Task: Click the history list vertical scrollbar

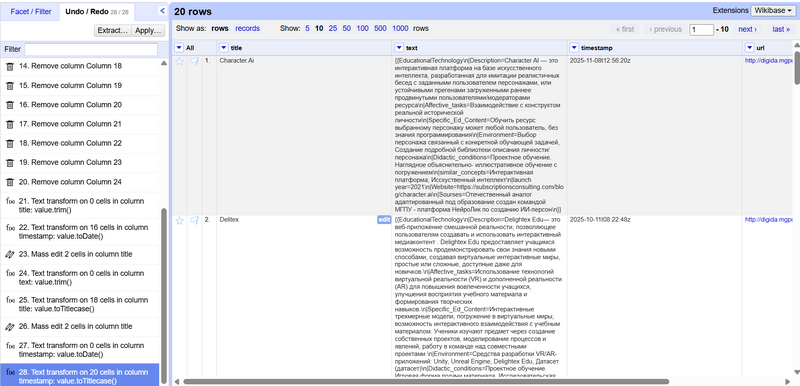Action: coord(164,296)
